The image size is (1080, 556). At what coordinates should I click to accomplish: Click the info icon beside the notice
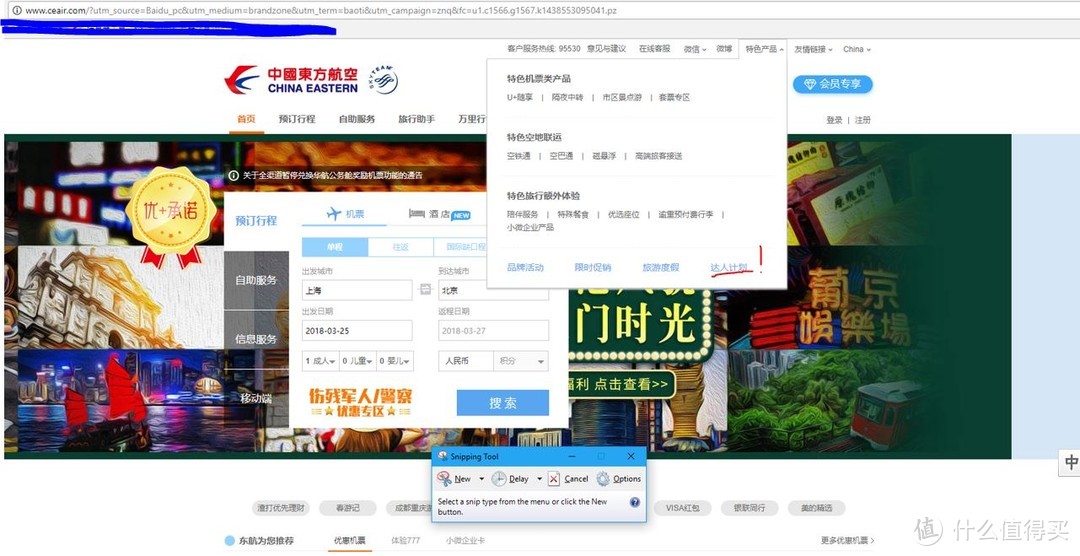click(233, 176)
